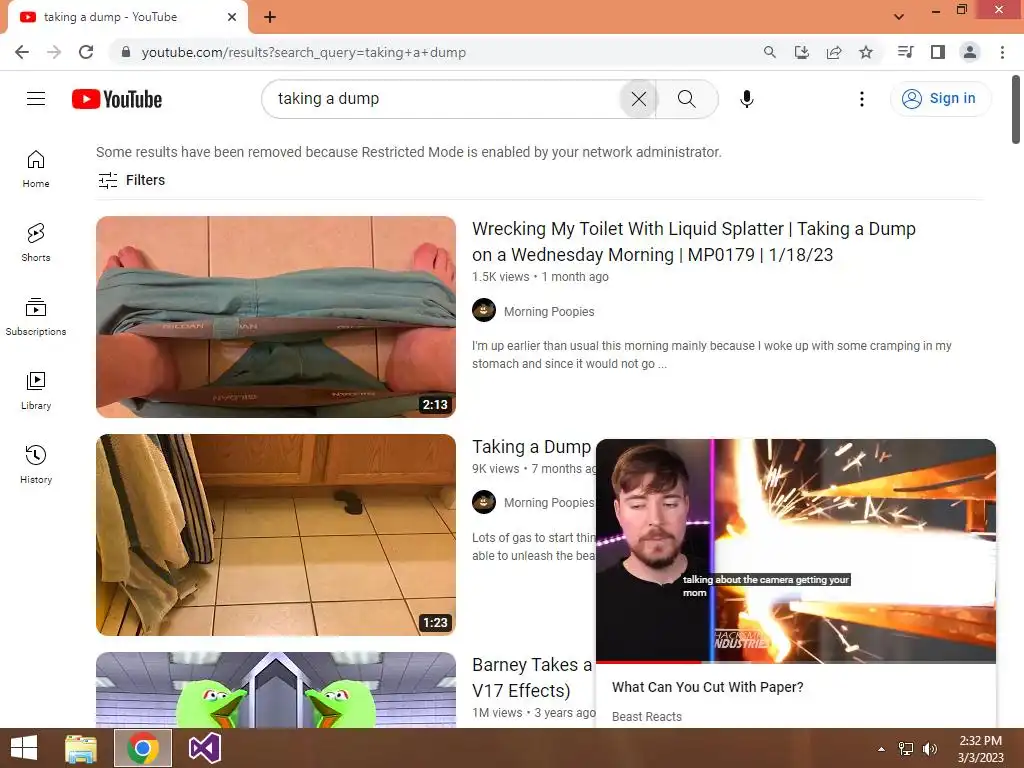Viewport: 1024px width, 768px height.
Task: Click the browser forward arrow
Action: click(54, 52)
